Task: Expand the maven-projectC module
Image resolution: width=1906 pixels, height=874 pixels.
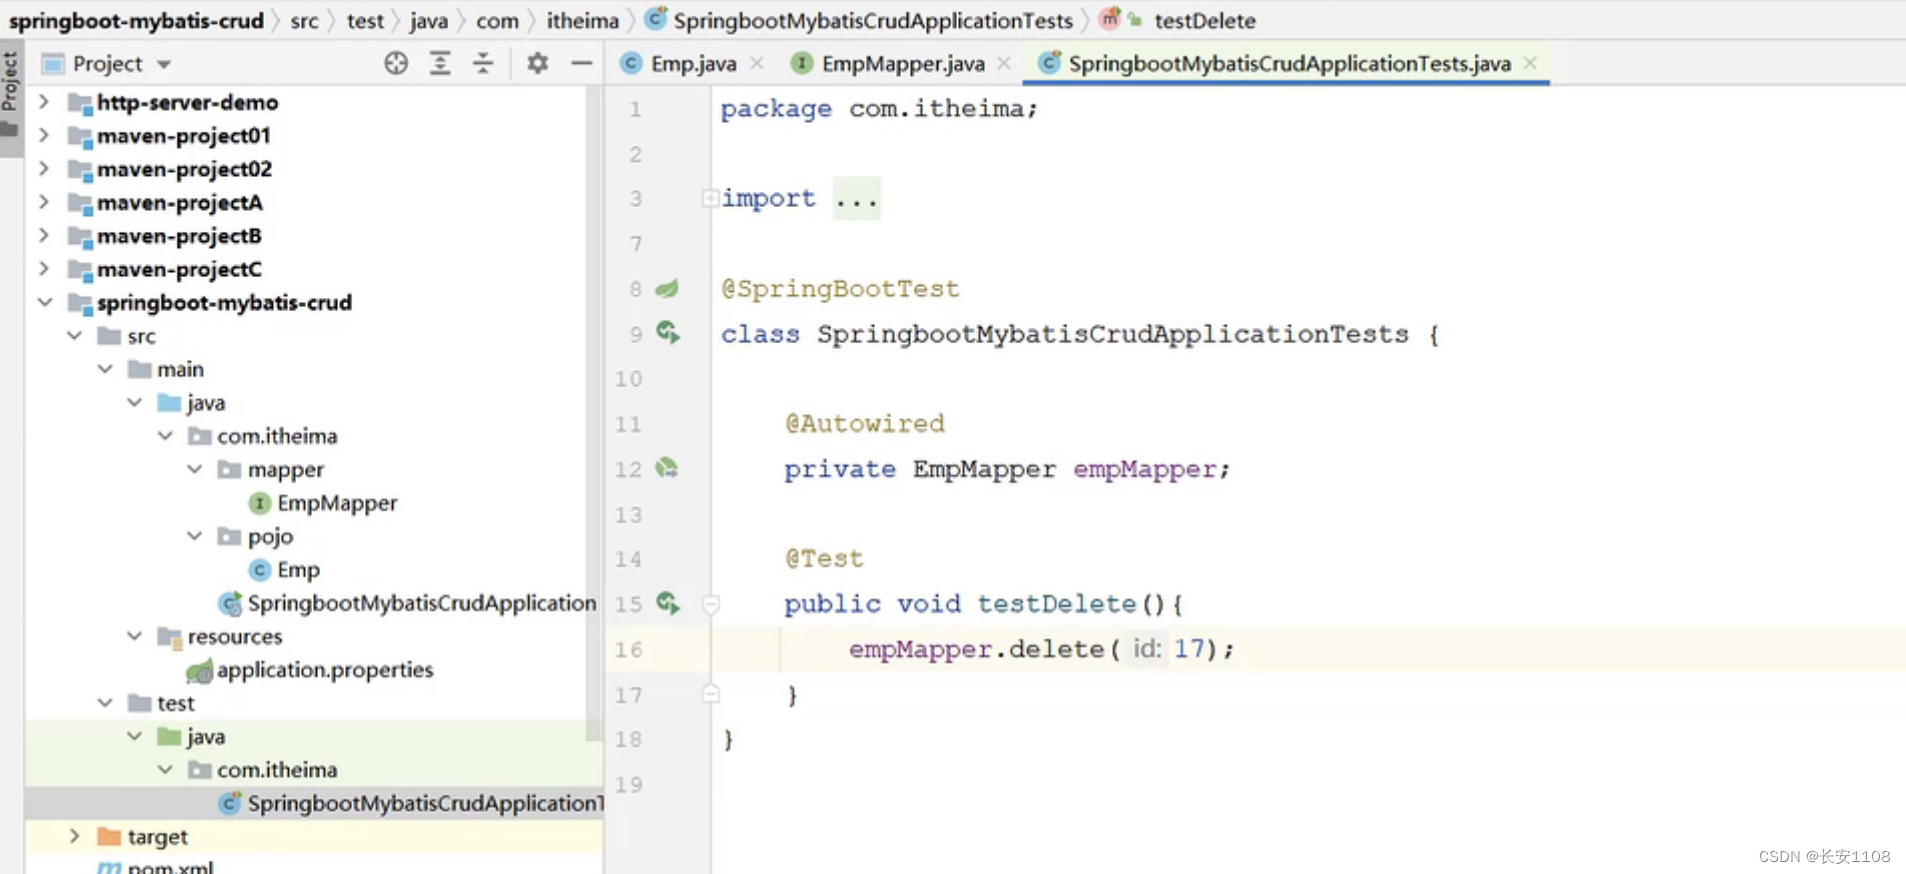Action: pos(44,269)
